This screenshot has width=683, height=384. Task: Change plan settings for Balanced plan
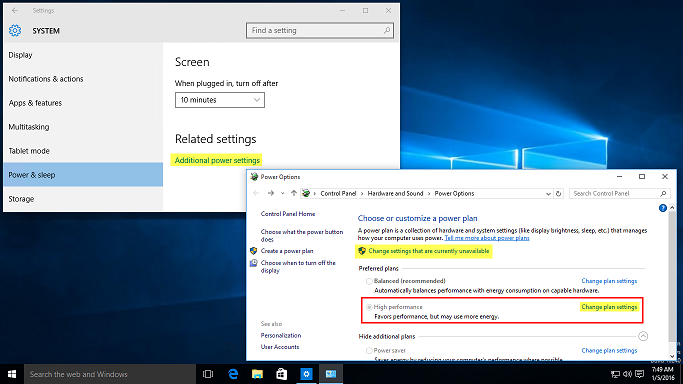click(x=609, y=281)
